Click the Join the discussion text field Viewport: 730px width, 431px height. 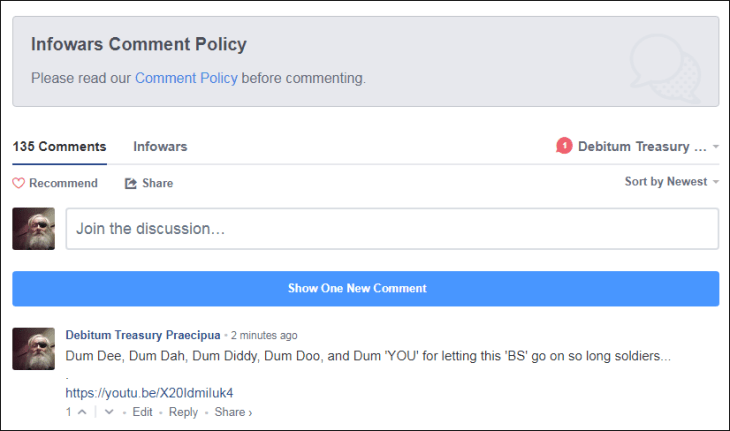tap(391, 229)
